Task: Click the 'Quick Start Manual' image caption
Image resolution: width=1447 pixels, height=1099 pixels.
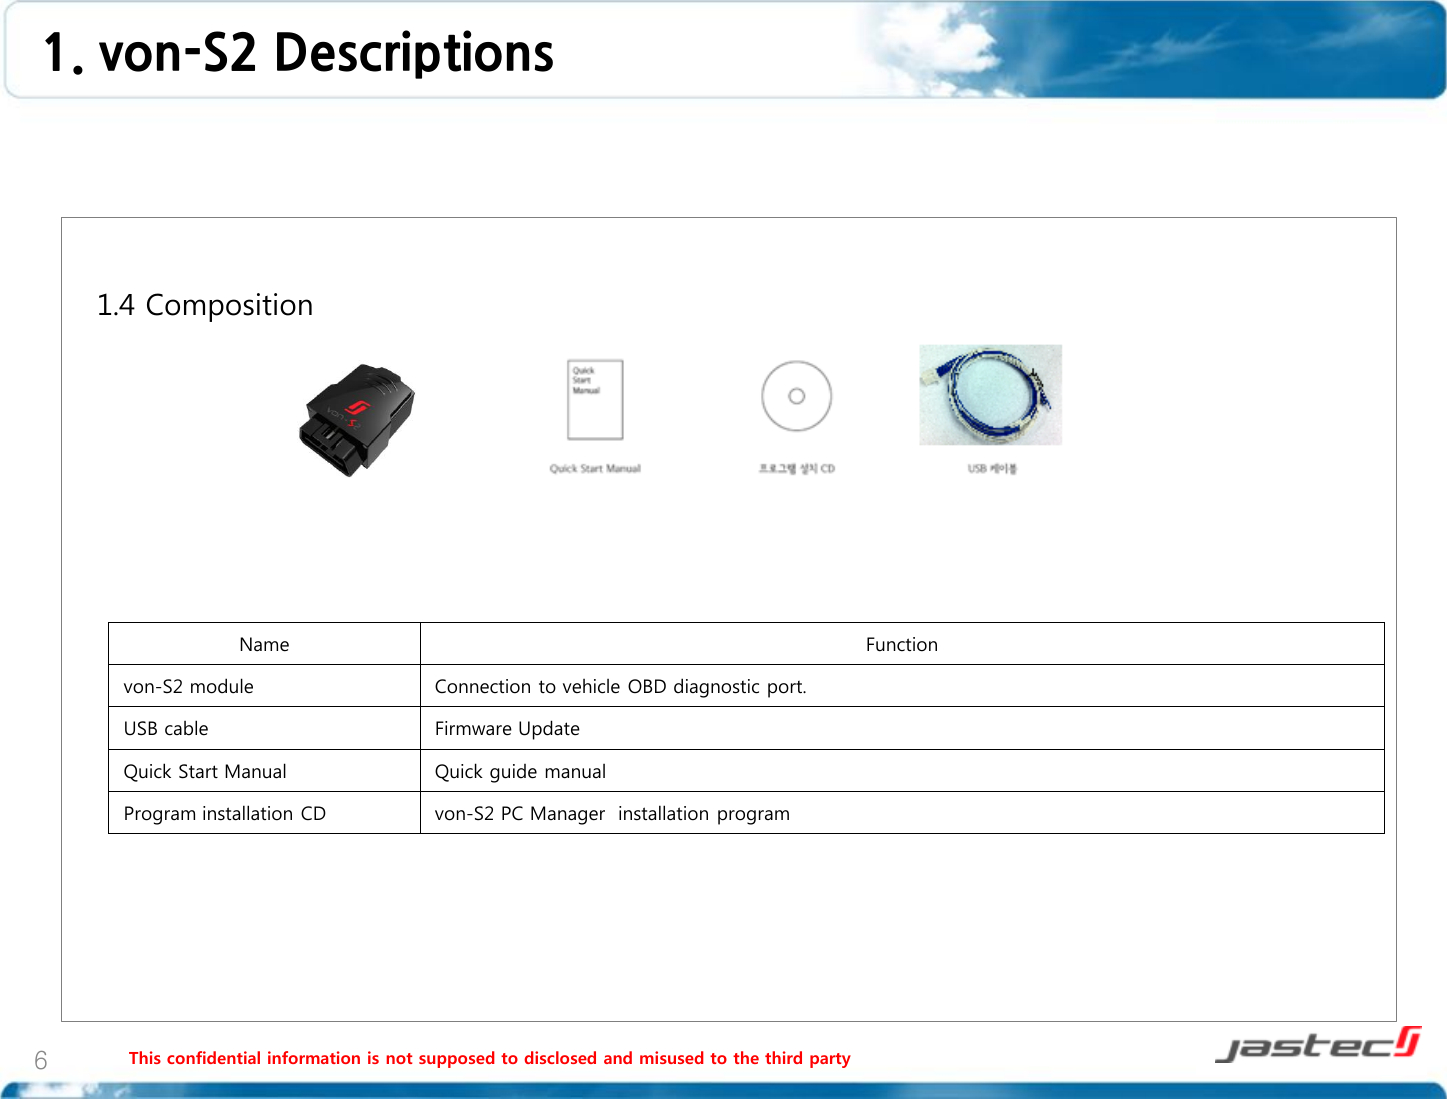Action: [595, 468]
